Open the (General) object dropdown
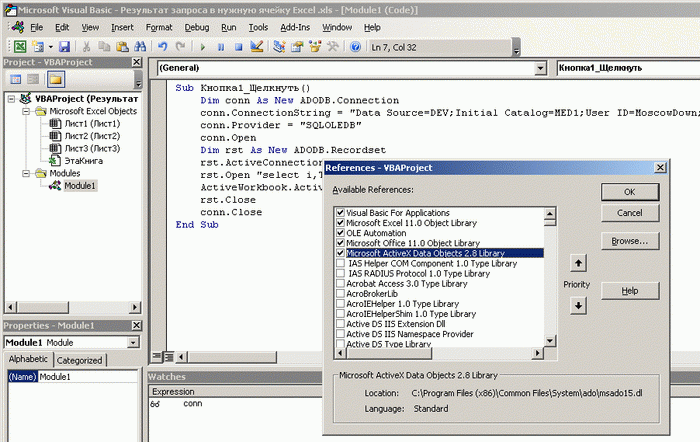 [x=540, y=68]
